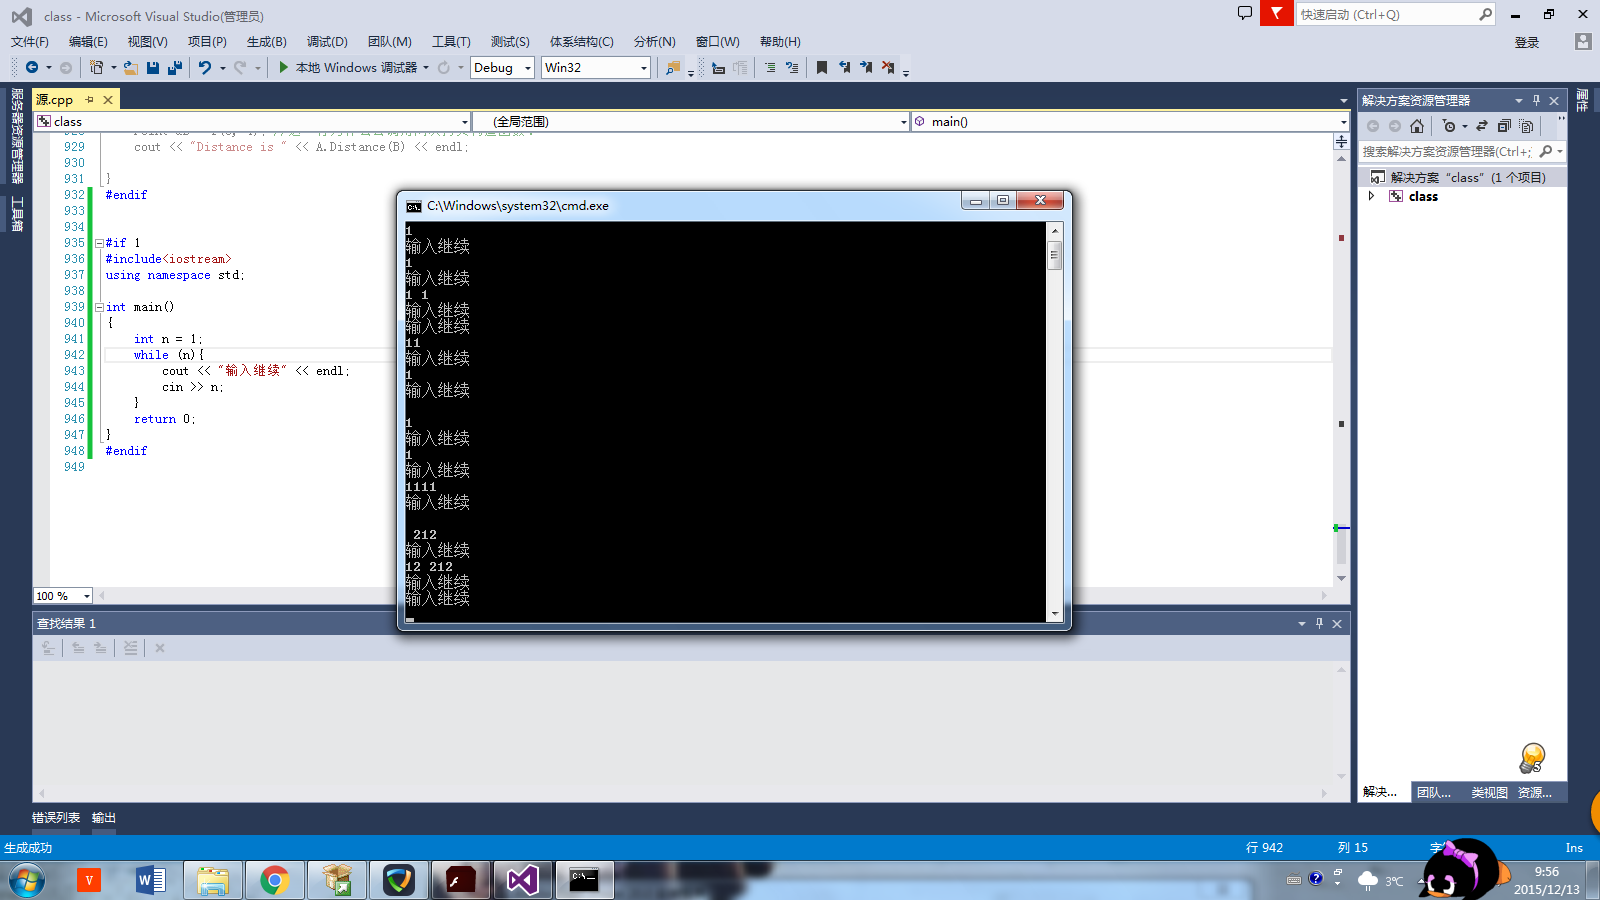Image resolution: width=1600 pixels, height=900 pixels.
Task: Open the 帮助(H) menu
Action: point(780,42)
